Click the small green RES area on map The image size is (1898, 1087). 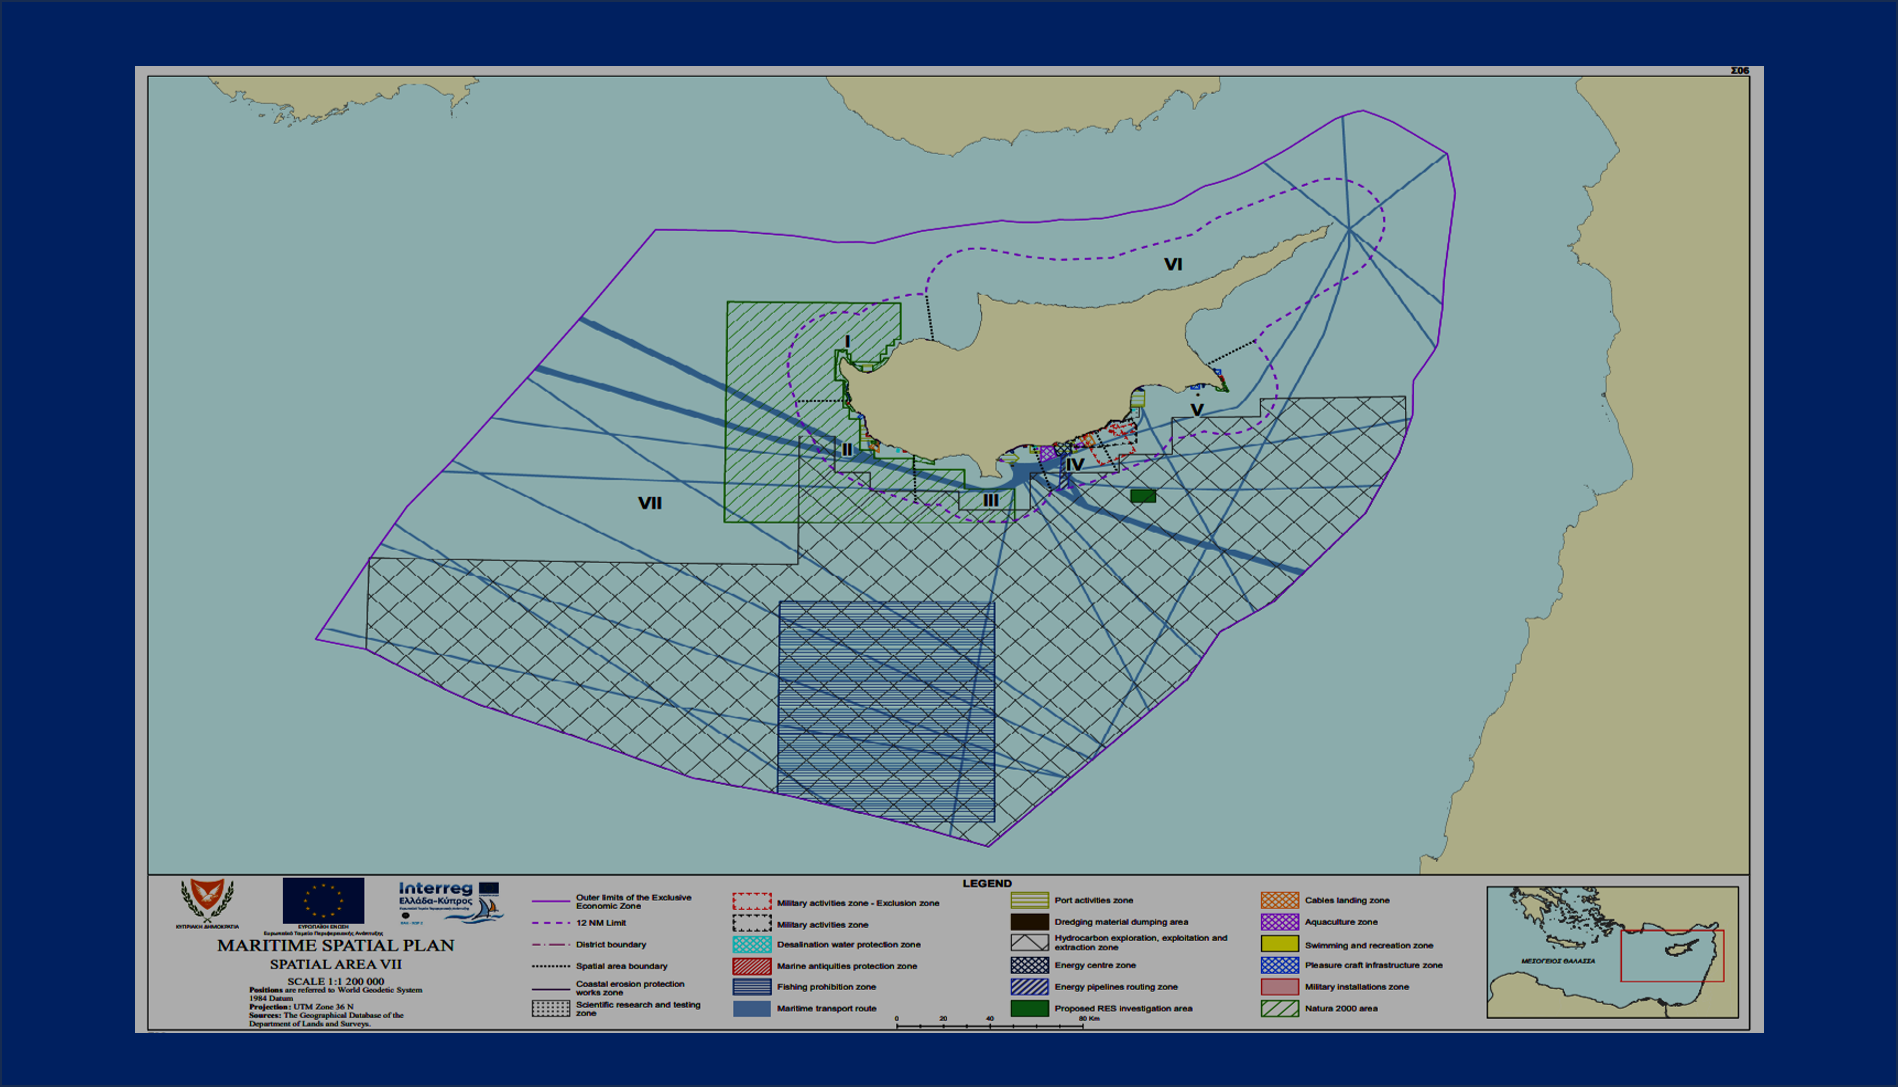pos(1142,496)
